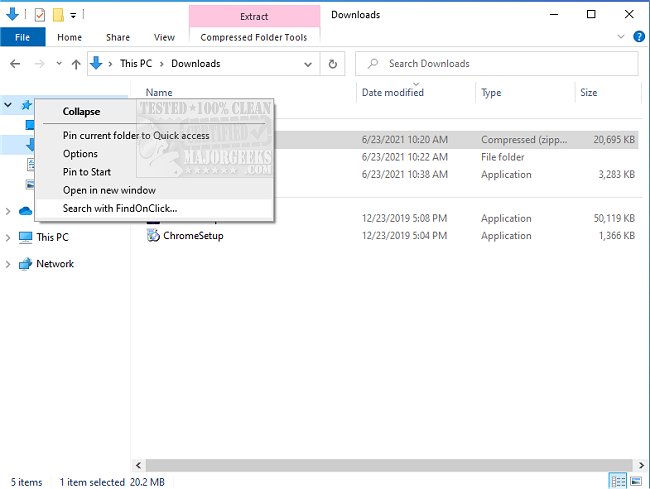Viewport: 650px width, 489px height.
Task: Switch to the View ribbon tab
Action: (164, 37)
